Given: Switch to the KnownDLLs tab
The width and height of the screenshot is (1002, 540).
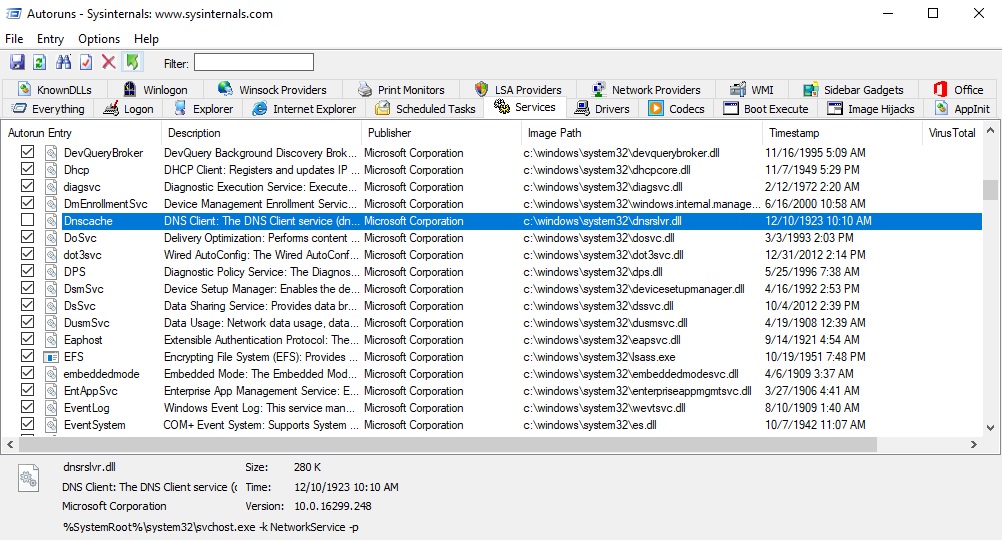Looking at the screenshot, I should (x=55, y=89).
